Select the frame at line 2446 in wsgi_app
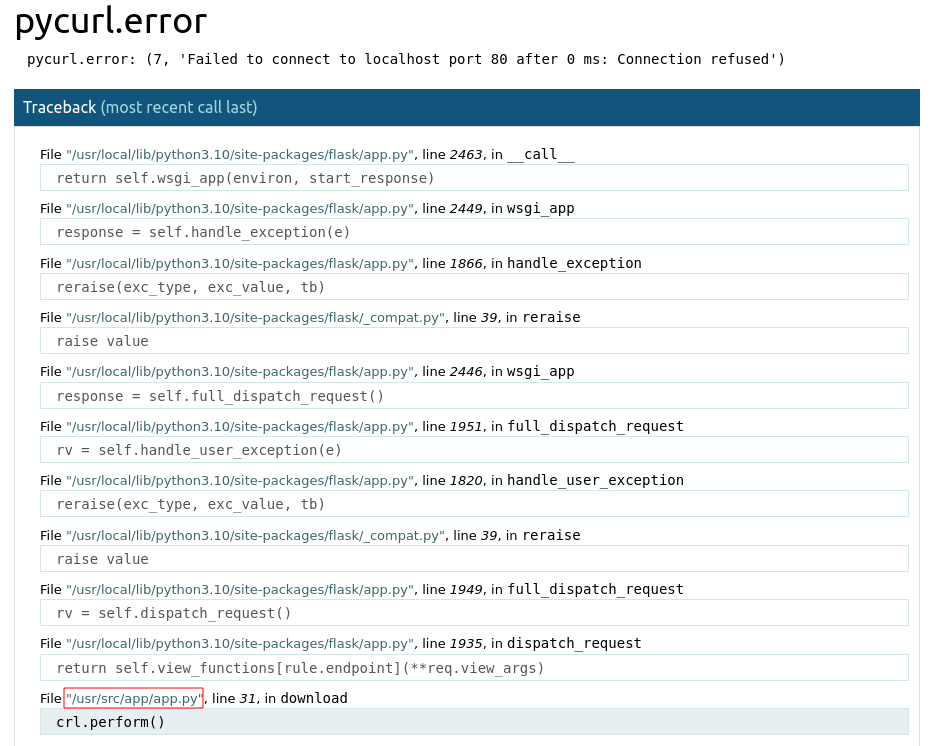Screen dimensions: 936x746 (x=307, y=372)
